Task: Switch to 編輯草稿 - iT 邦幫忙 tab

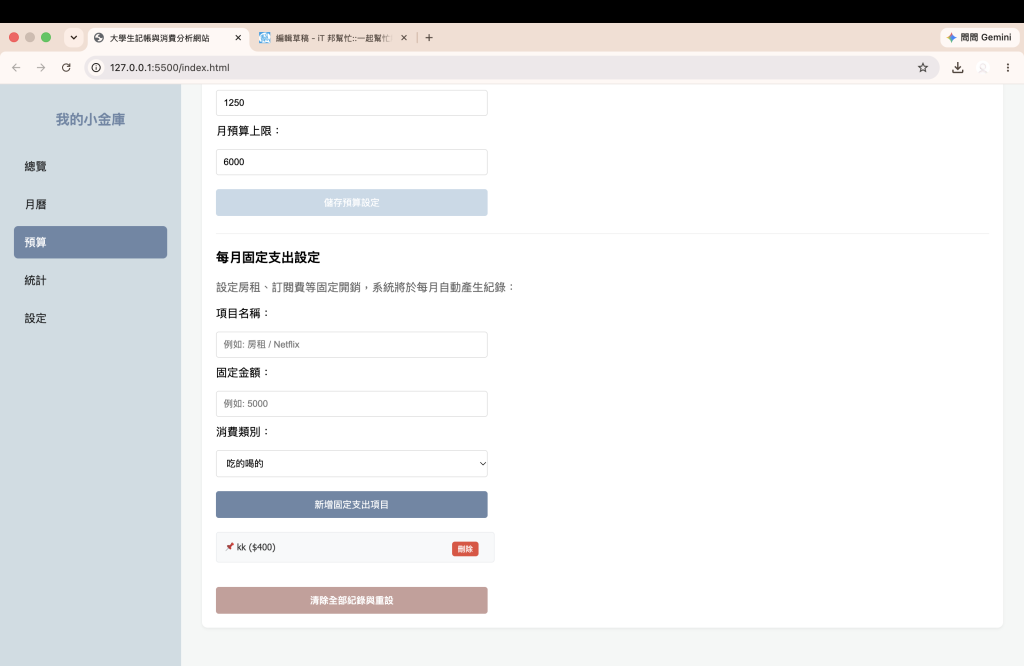Action: (x=334, y=38)
